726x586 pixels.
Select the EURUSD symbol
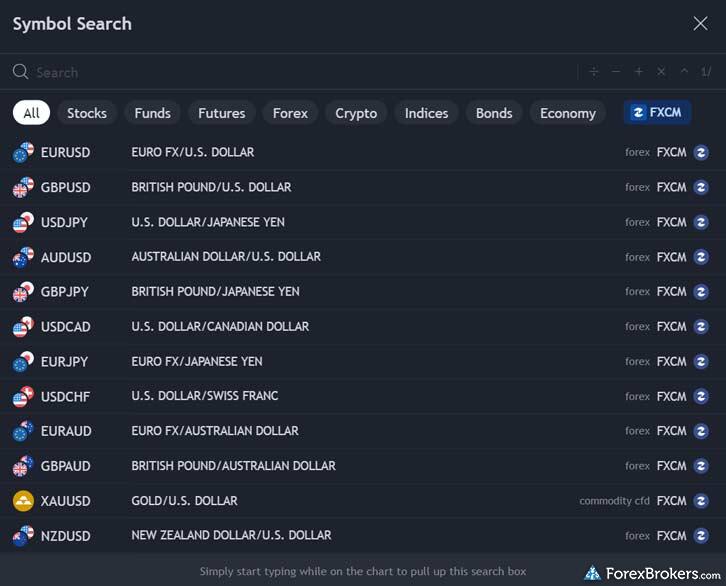coord(65,152)
